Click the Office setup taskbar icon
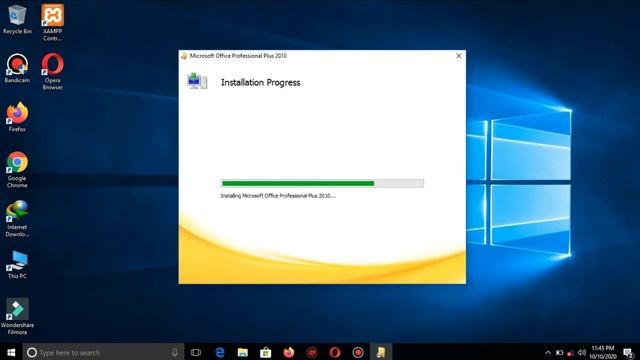The image size is (640, 360). 381,352
